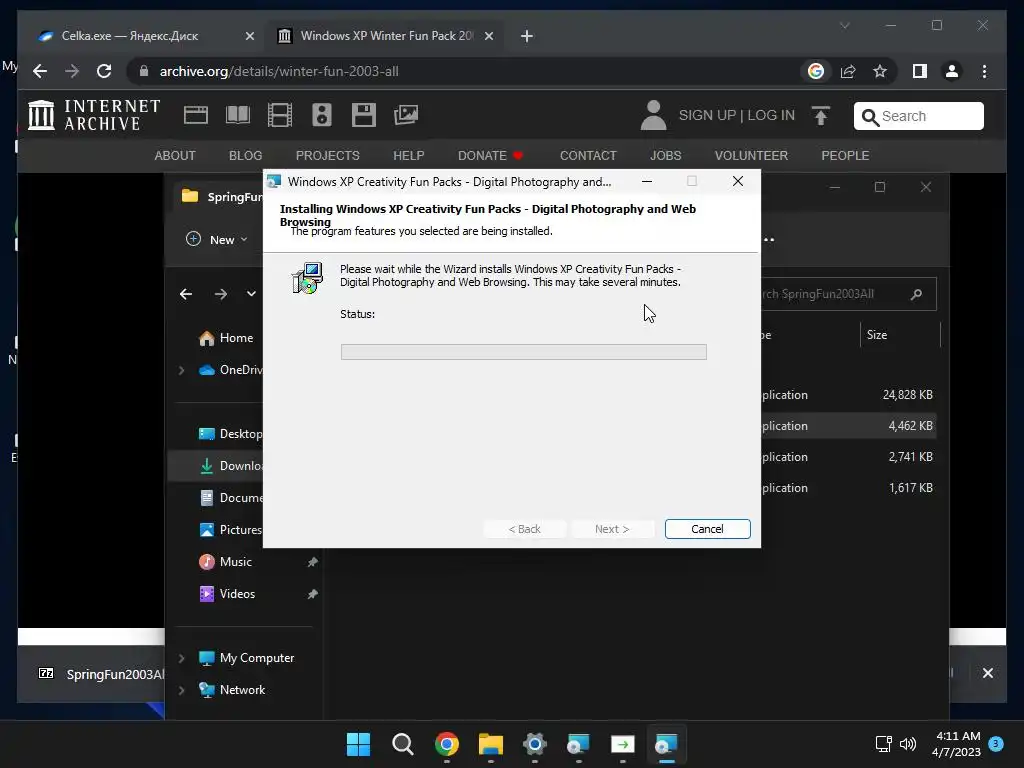Screen dimensions: 1024x768
Task: Open the JOBS link
Action: (x=665, y=155)
